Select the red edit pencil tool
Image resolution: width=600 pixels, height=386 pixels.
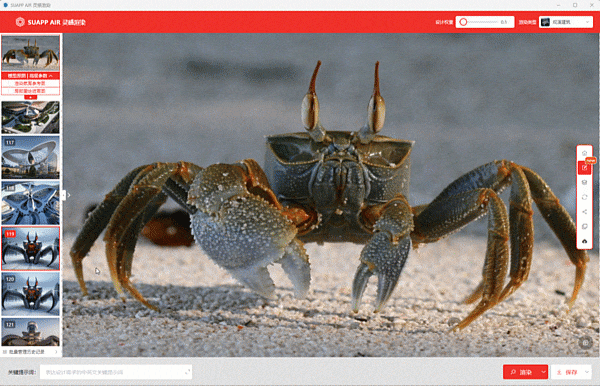[584, 168]
